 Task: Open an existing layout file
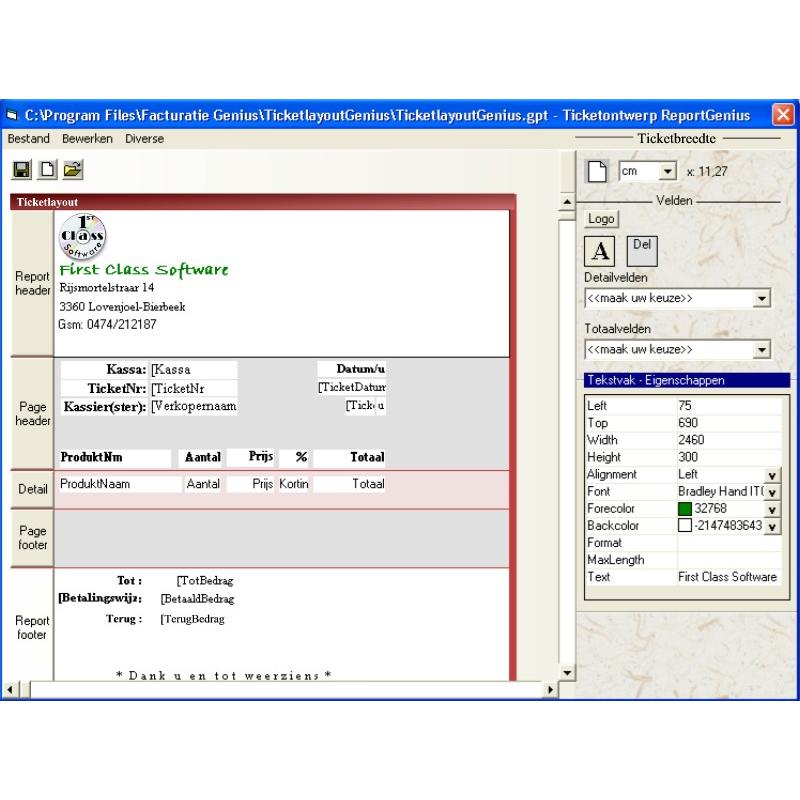(73, 169)
